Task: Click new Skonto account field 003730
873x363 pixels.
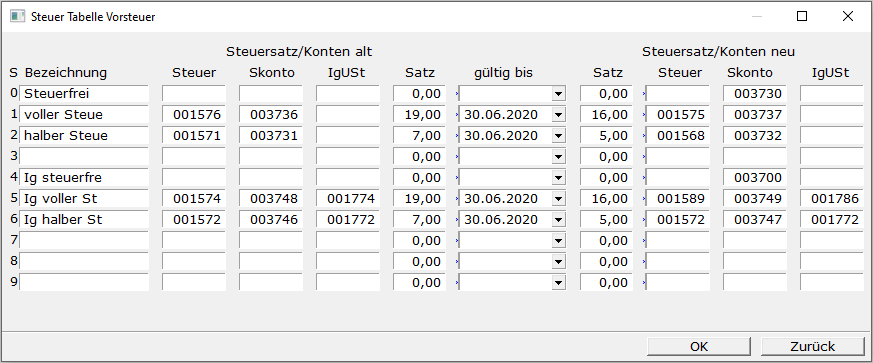Action: (755, 94)
